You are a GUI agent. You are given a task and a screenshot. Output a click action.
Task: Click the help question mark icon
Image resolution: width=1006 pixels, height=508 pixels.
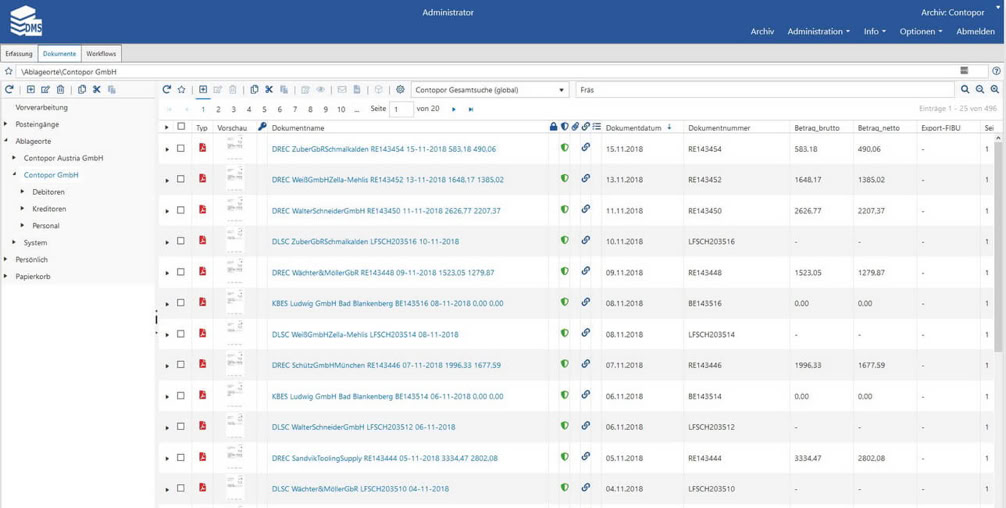click(996, 71)
